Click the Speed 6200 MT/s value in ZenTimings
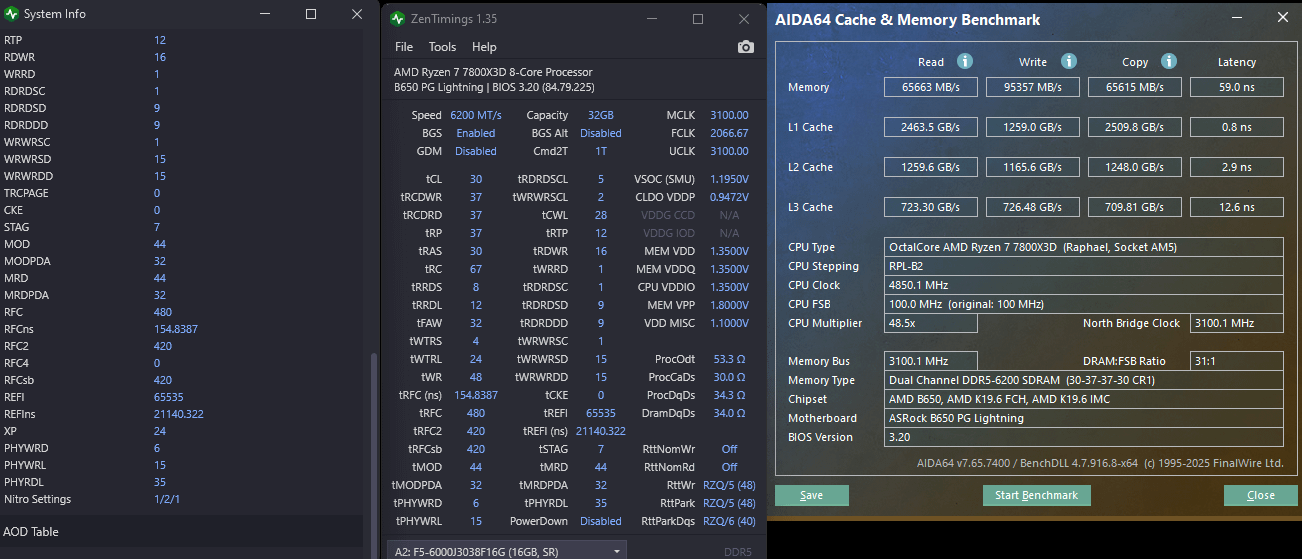The image size is (1302, 559). pos(476,115)
